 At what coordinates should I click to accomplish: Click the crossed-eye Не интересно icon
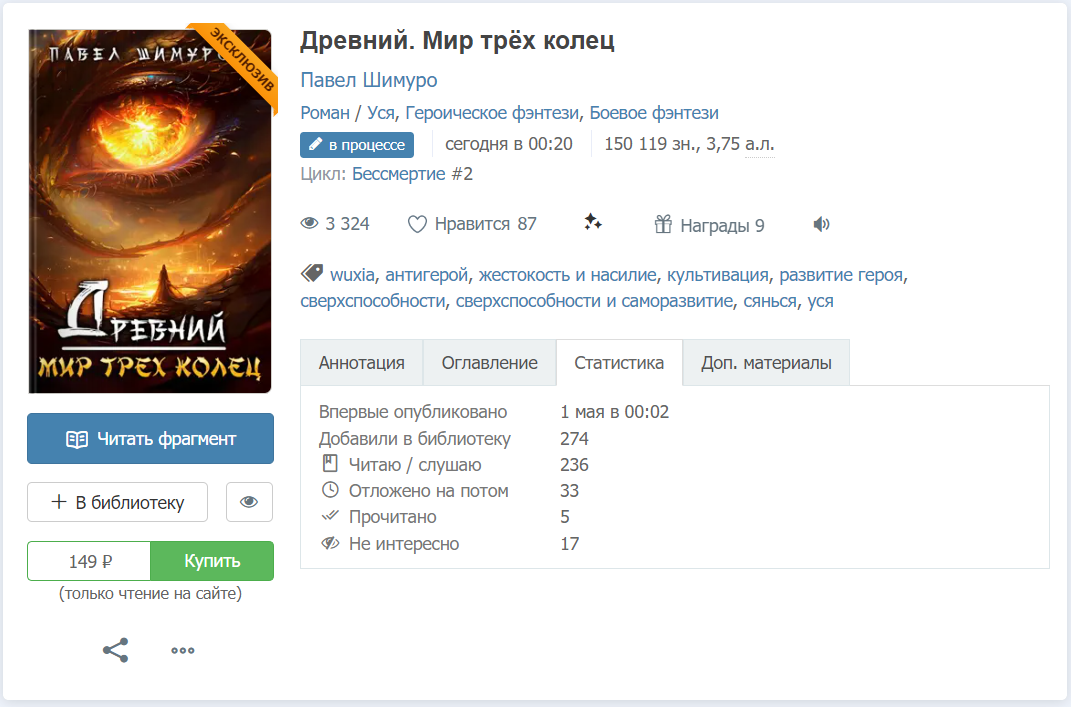[x=330, y=543]
